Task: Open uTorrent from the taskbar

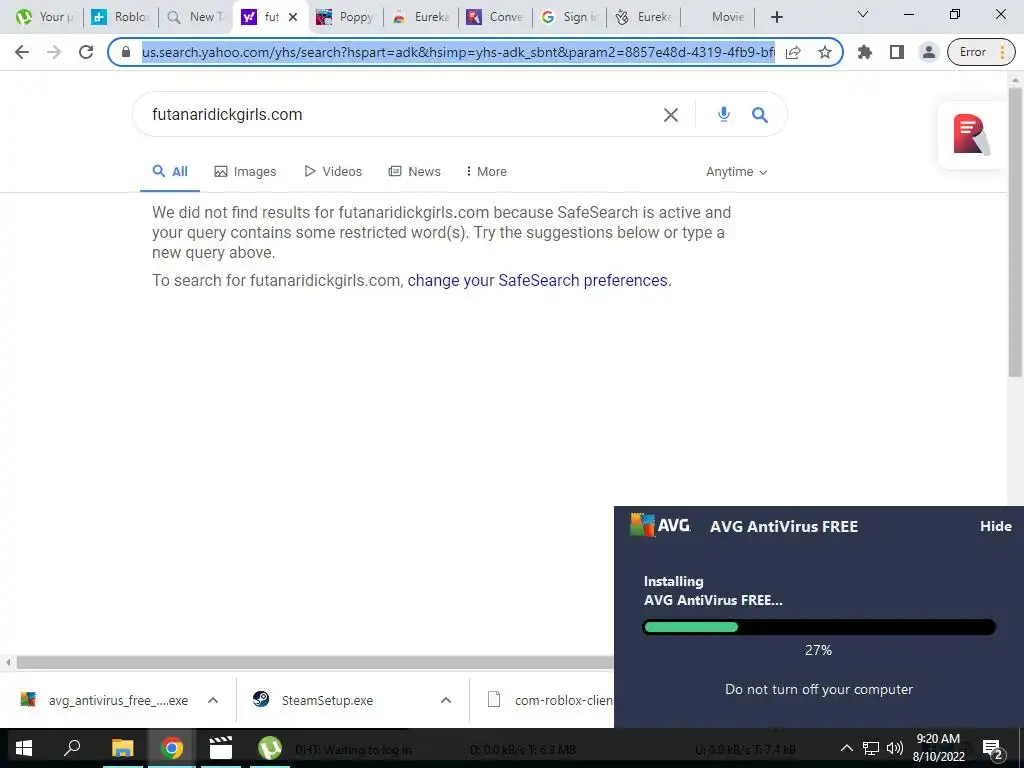Action: [x=270, y=748]
